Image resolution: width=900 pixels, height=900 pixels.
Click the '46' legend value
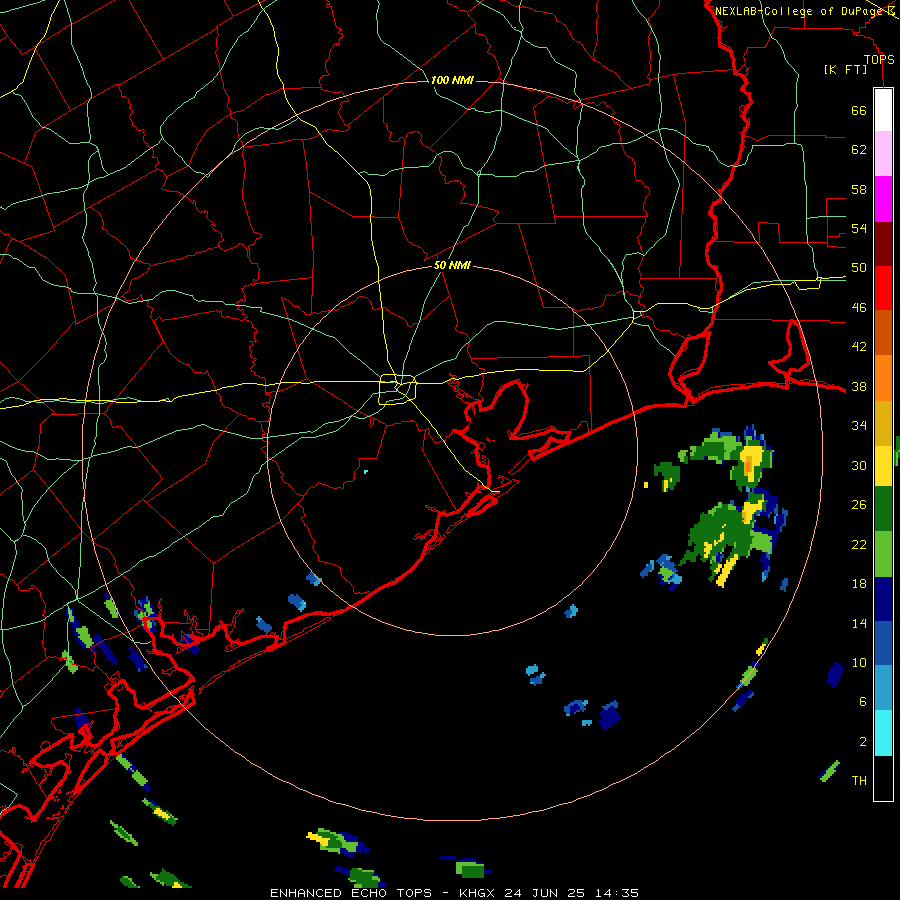tap(859, 308)
